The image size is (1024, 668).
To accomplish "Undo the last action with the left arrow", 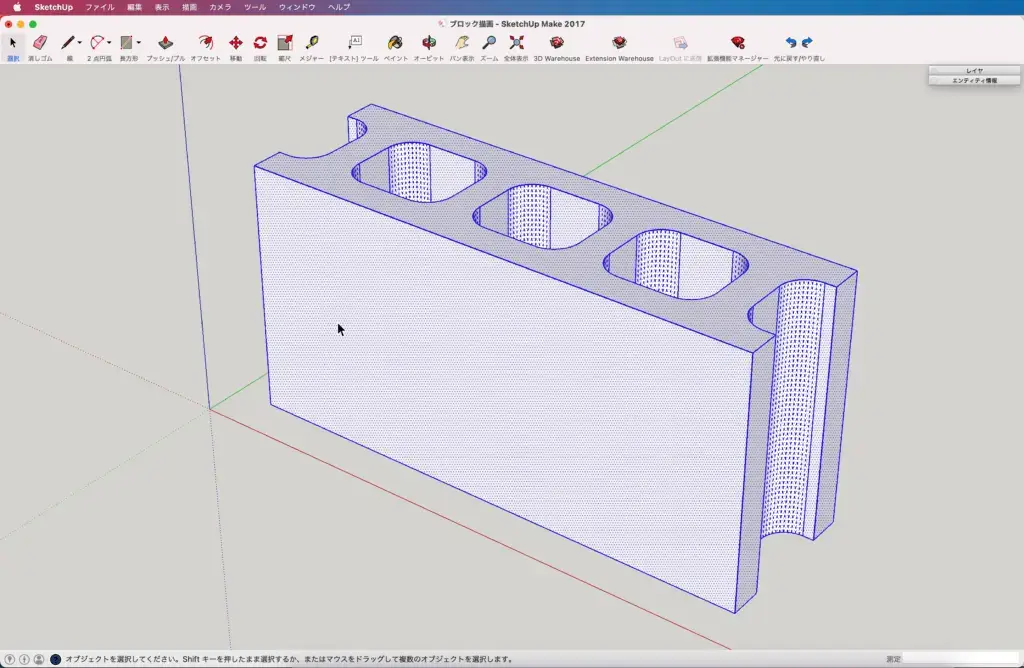I will coord(791,43).
